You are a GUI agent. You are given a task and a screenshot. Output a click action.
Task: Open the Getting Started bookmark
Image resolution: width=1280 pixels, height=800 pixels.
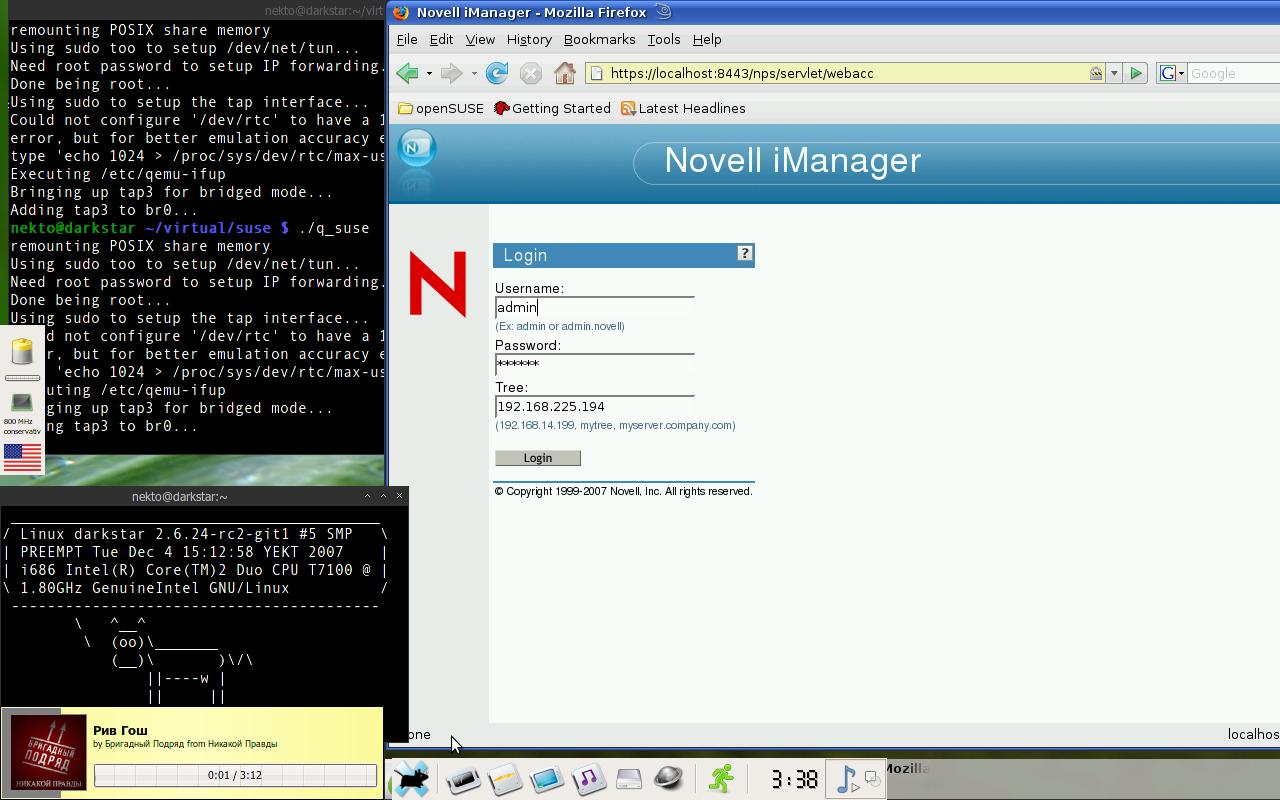(552, 108)
